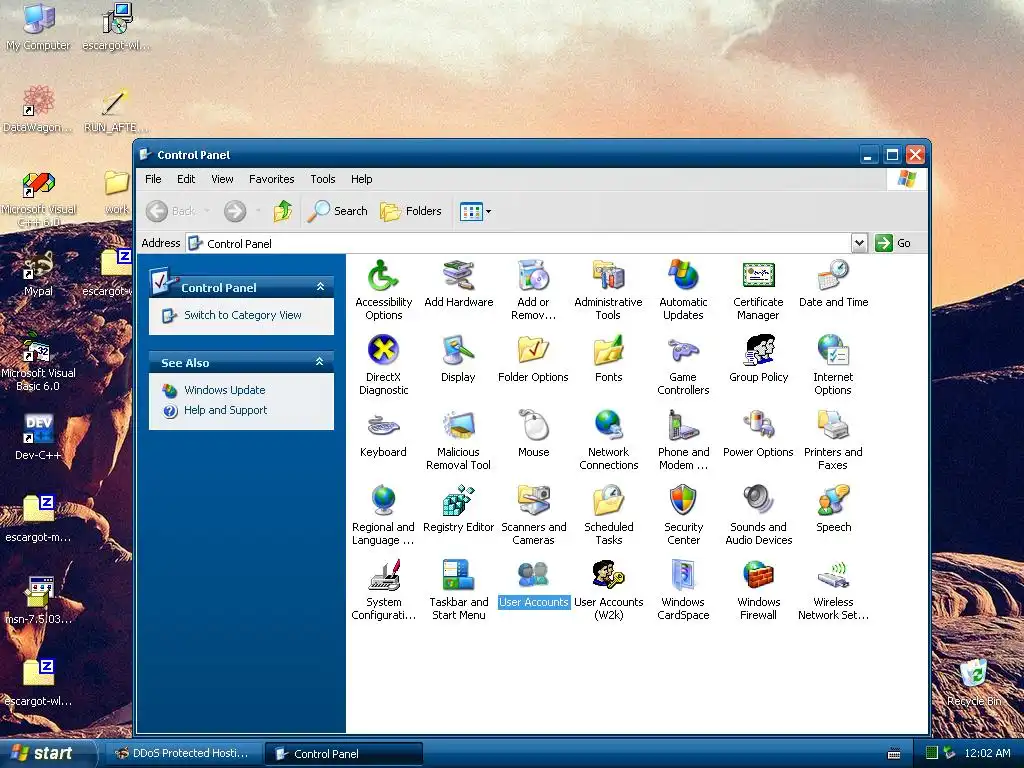Collapse the Control Panel sidebar section
Screen dimensions: 1024x768
coord(320,287)
